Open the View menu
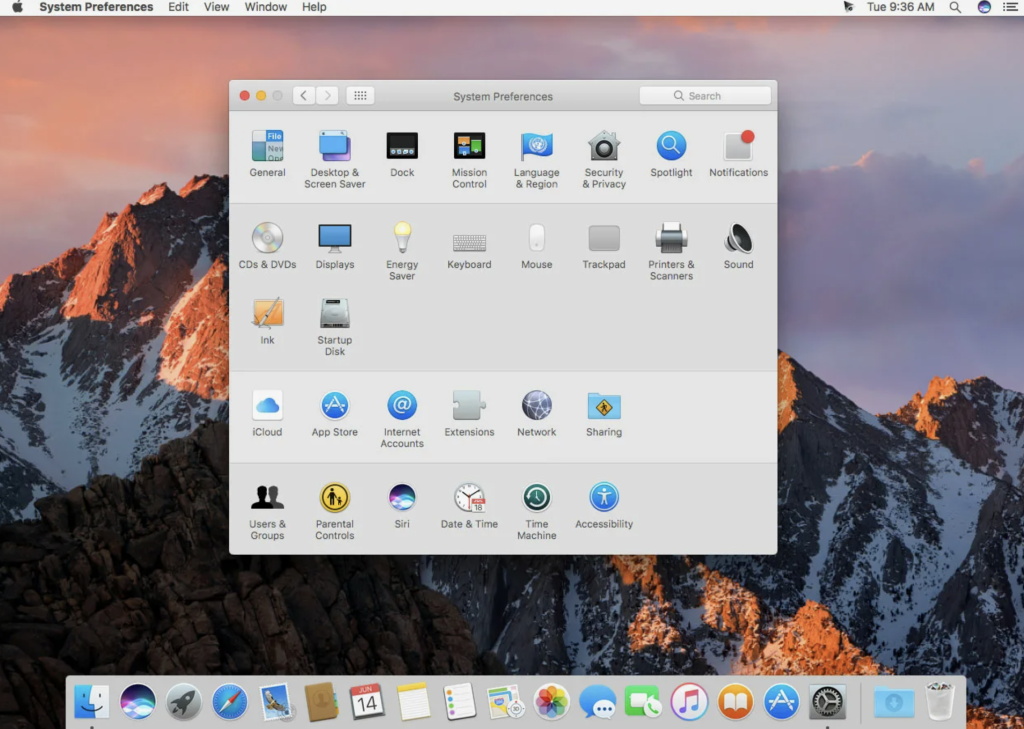The image size is (1024, 729). click(x=216, y=7)
